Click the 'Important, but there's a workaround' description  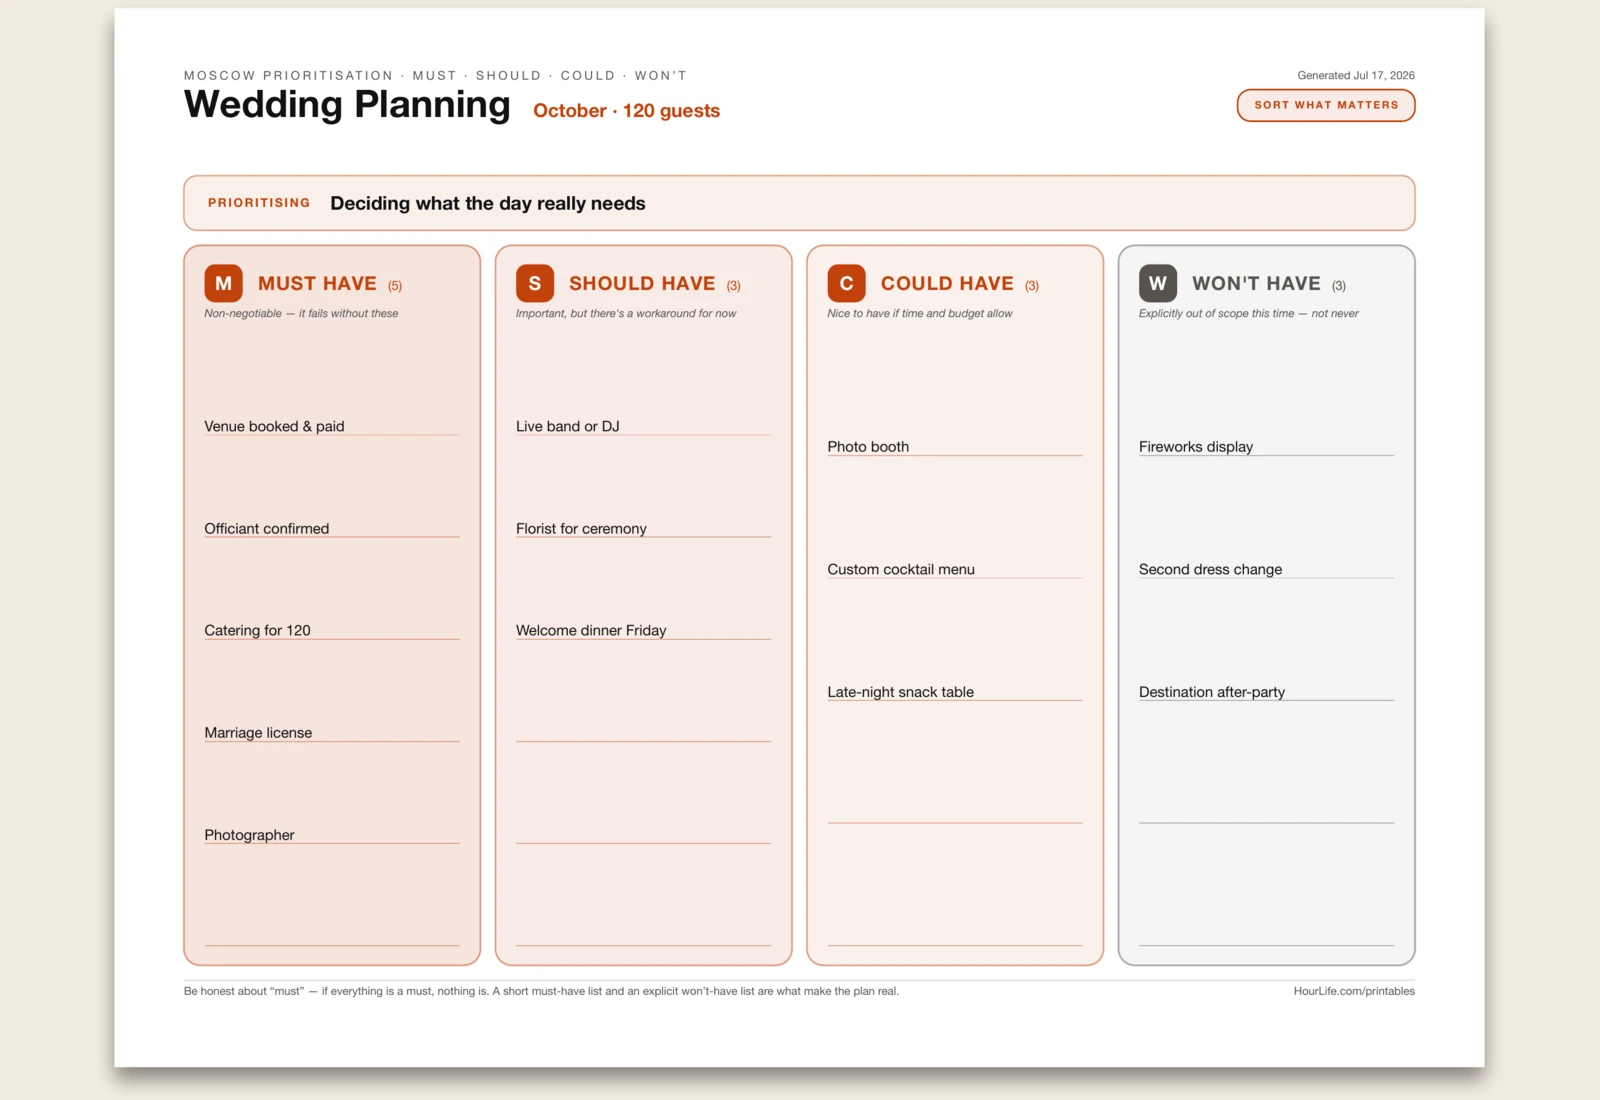[626, 313]
